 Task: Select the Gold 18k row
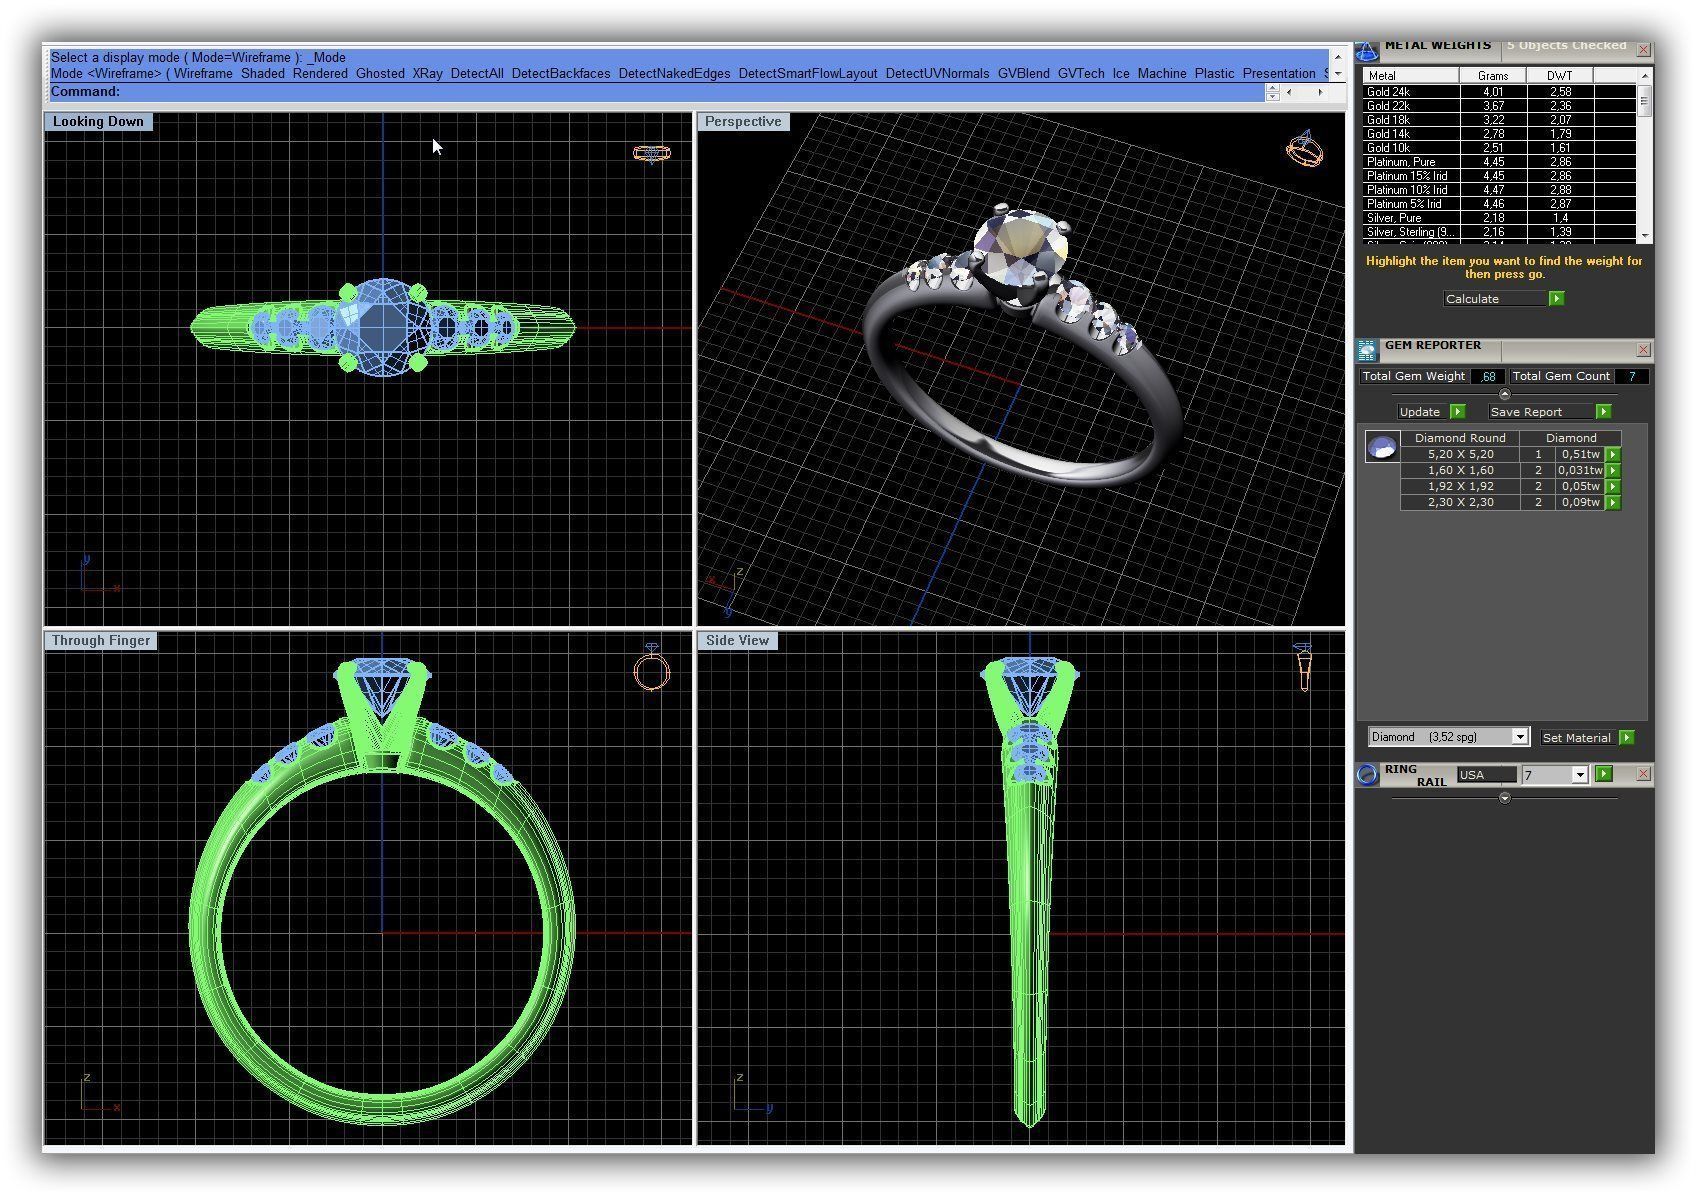click(x=1499, y=119)
